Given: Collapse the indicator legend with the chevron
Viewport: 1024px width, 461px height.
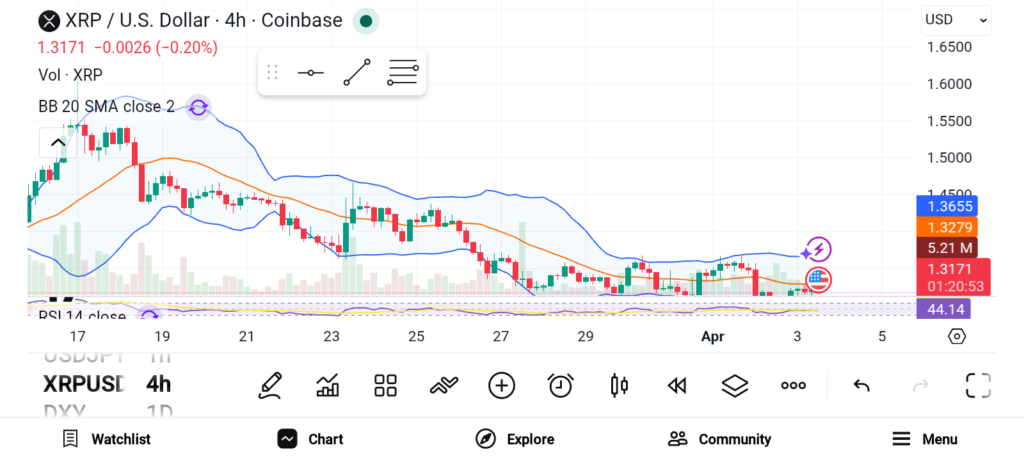Looking at the screenshot, I should [58, 143].
